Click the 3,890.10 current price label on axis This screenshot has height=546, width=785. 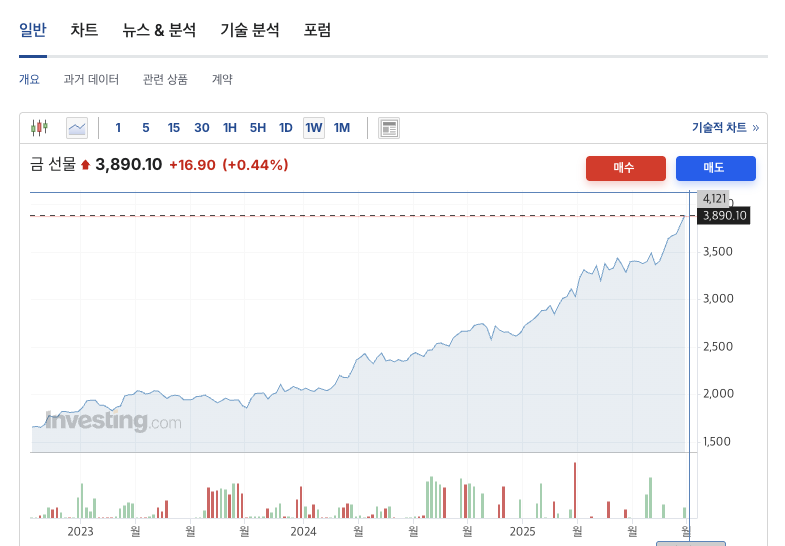pyautogui.click(x=724, y=215)
